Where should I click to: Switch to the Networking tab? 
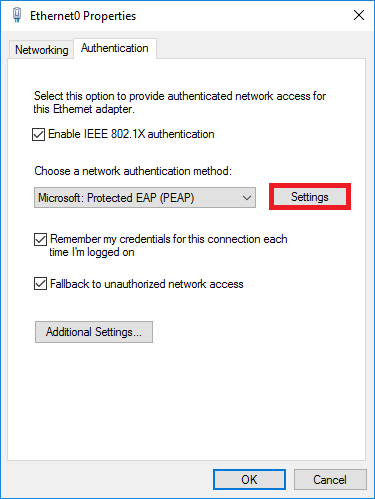click(x=41, y=50)
